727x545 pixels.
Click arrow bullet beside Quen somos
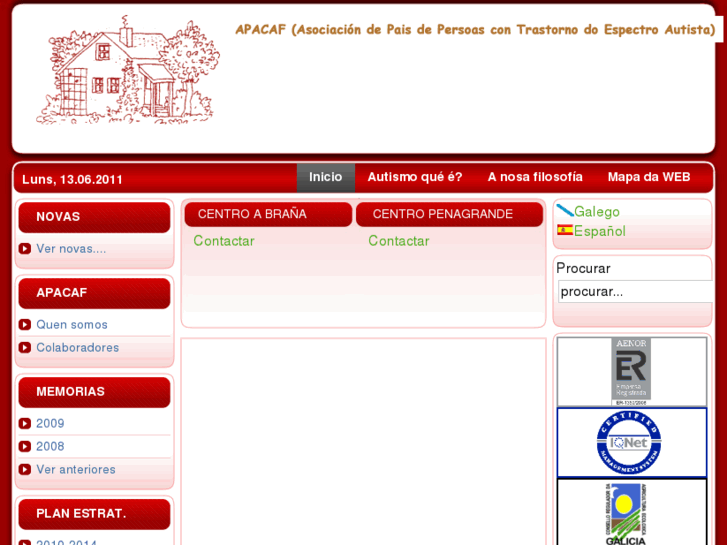click(x=25, y=325)
